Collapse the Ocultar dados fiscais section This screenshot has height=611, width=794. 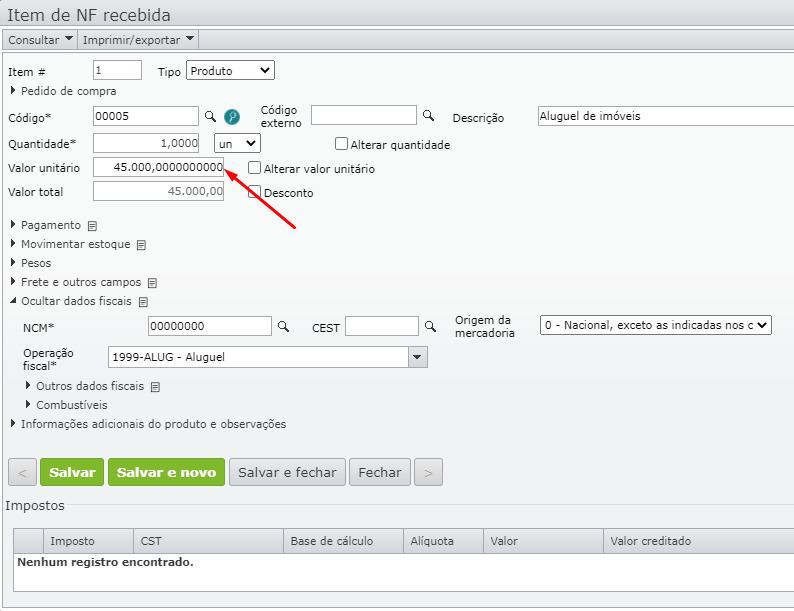point(71,301)
